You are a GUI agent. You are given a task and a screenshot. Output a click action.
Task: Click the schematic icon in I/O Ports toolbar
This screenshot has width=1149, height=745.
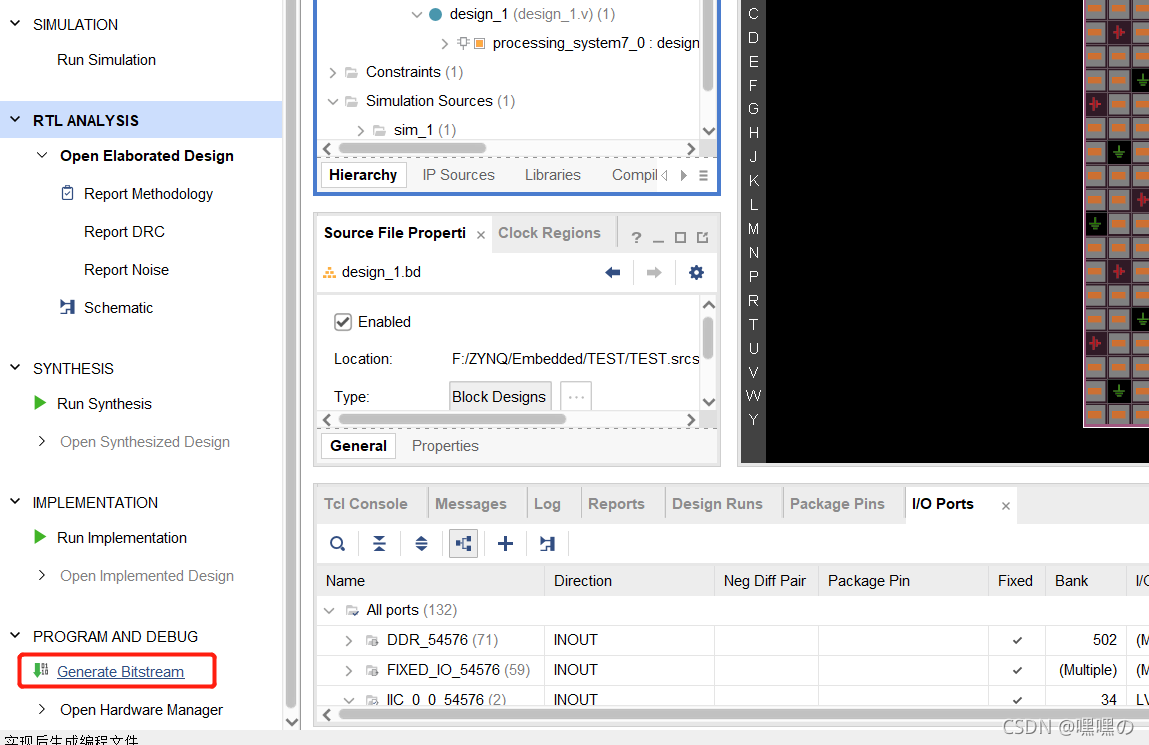pyautogui.click(x=547, y=544)
